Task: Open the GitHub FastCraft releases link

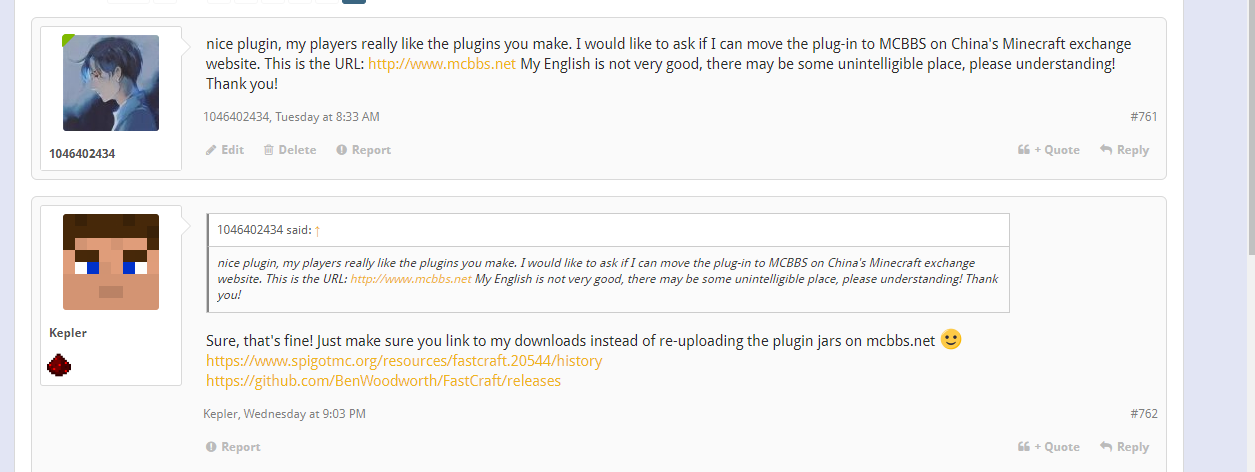Action: pos(383,381)
